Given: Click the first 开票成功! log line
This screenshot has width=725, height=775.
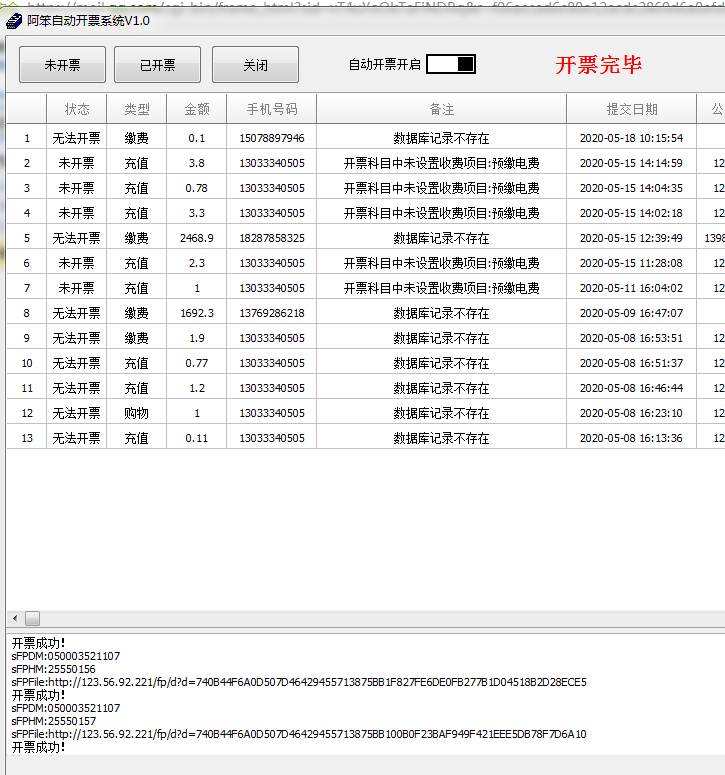Looking at the screenshot, I should tap(38, 643).
